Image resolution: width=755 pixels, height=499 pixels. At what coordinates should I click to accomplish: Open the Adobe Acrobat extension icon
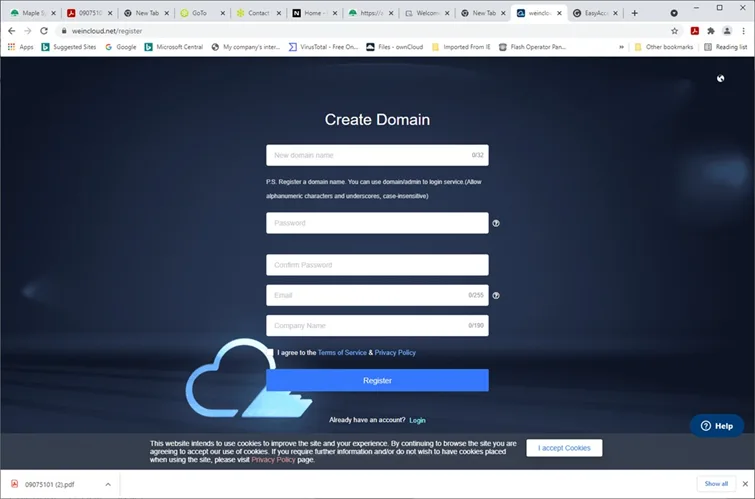[x=694, y=31]
